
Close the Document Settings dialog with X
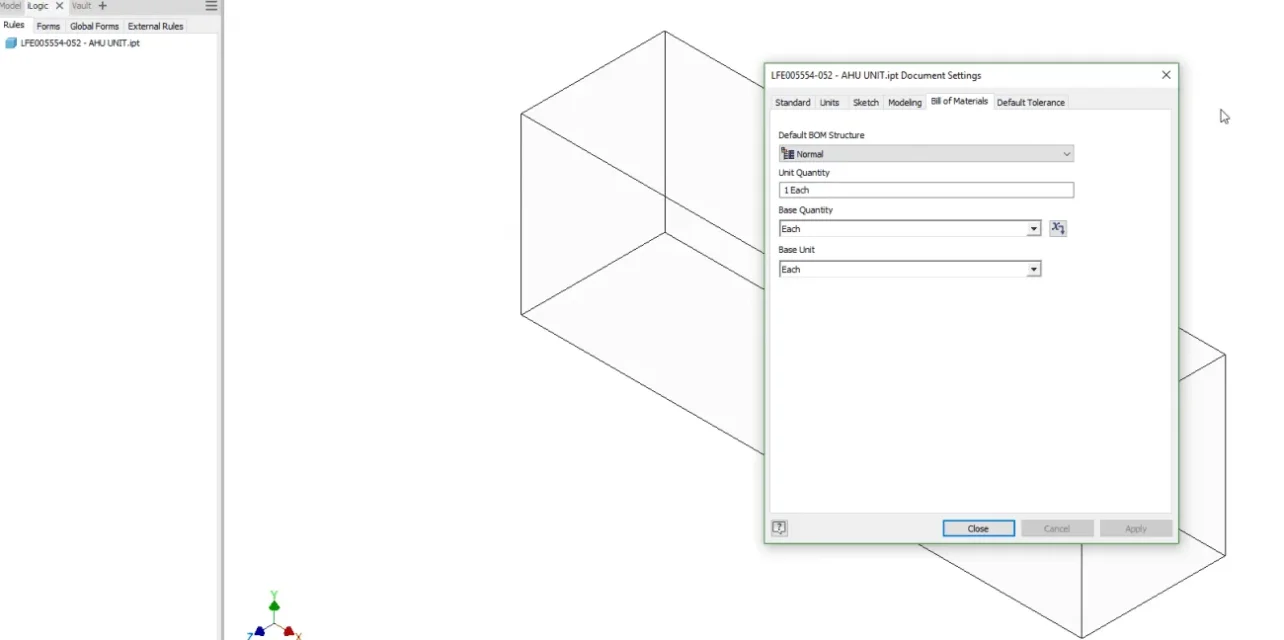(x=1166, y=75)
